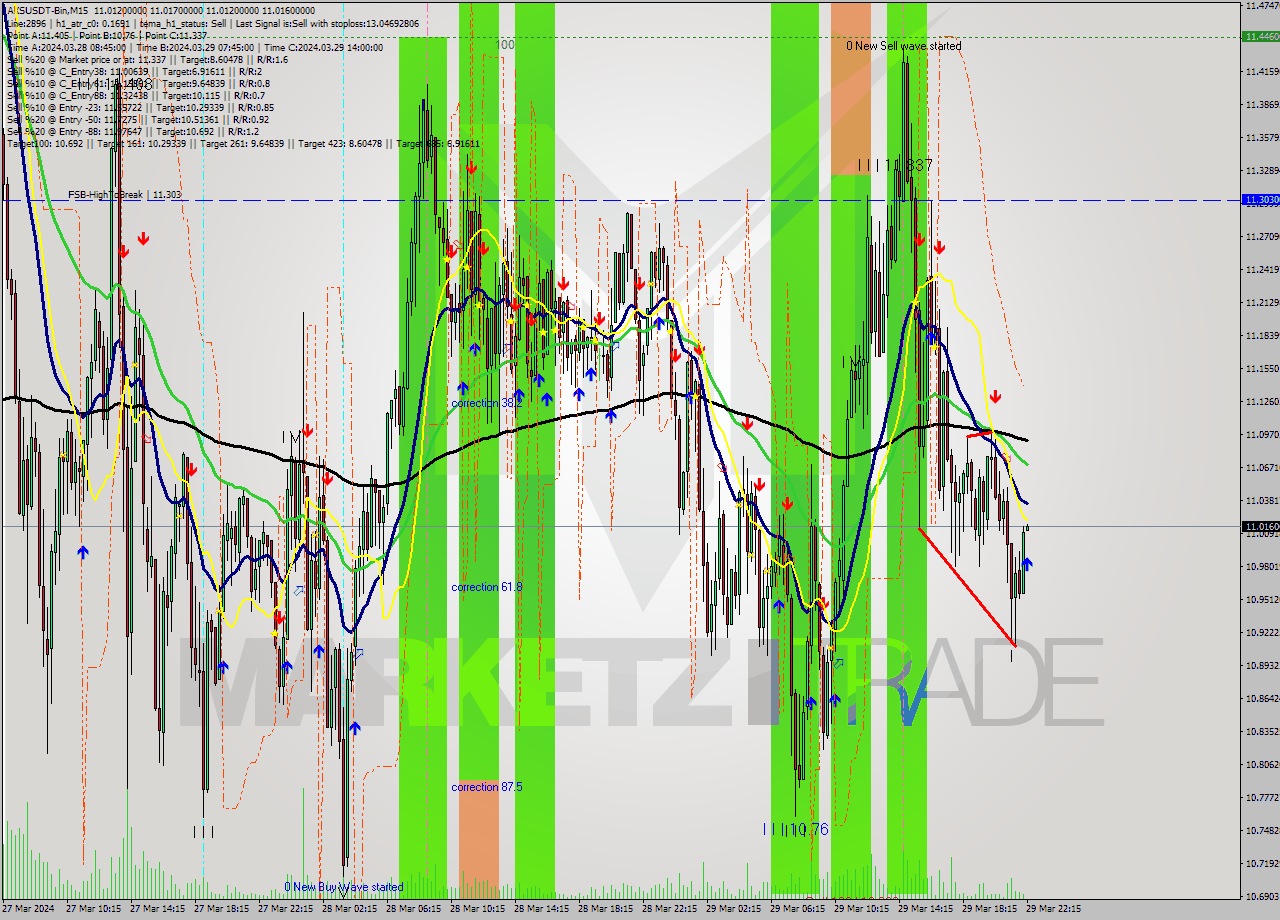Screen dimensions: 1280x920
Task: Click the 10.9222 price axis value
Action: pos(1263,632)
